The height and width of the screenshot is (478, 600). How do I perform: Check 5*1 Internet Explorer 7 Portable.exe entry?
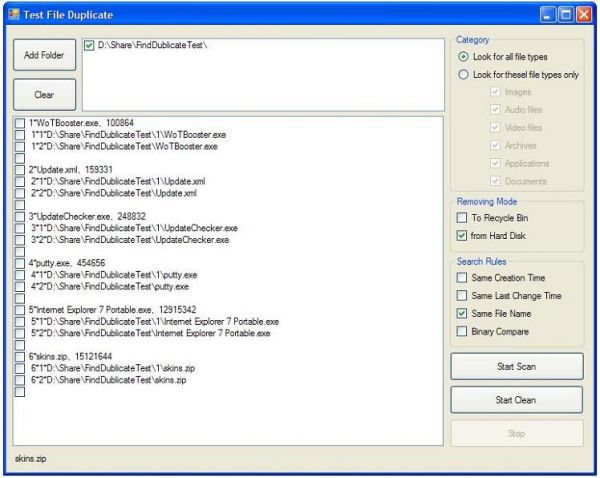click(x=20, y=321)
